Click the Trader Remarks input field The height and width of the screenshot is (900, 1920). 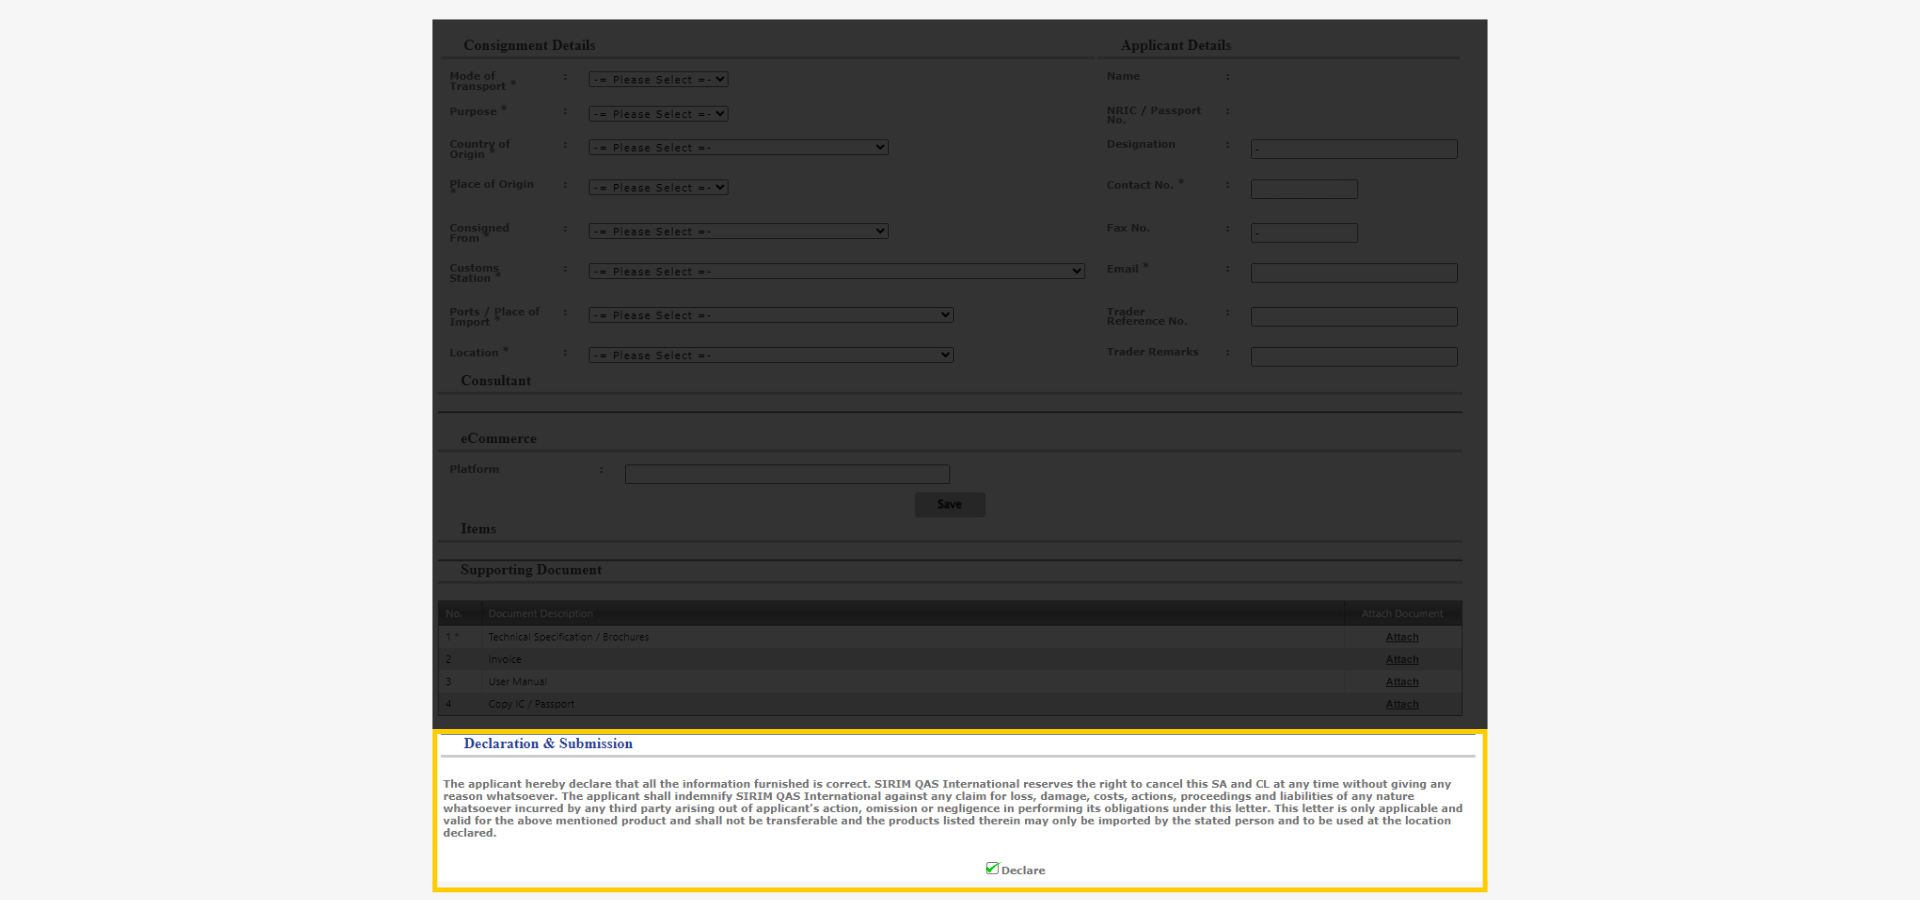pos(1353,356)
